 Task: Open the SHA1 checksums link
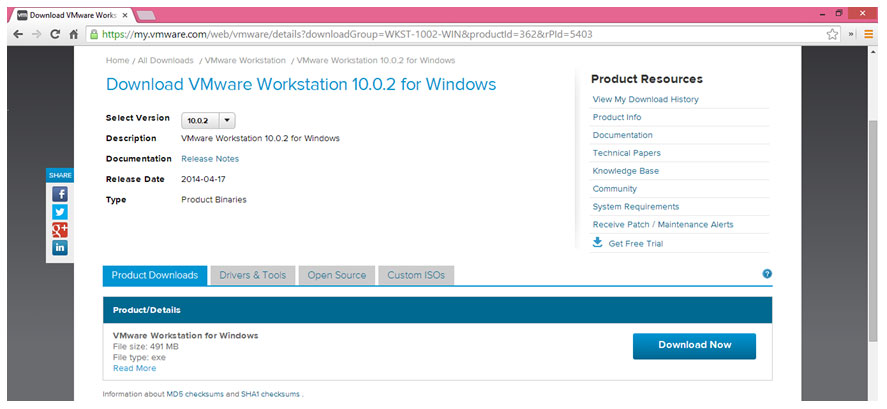[270, 394]
